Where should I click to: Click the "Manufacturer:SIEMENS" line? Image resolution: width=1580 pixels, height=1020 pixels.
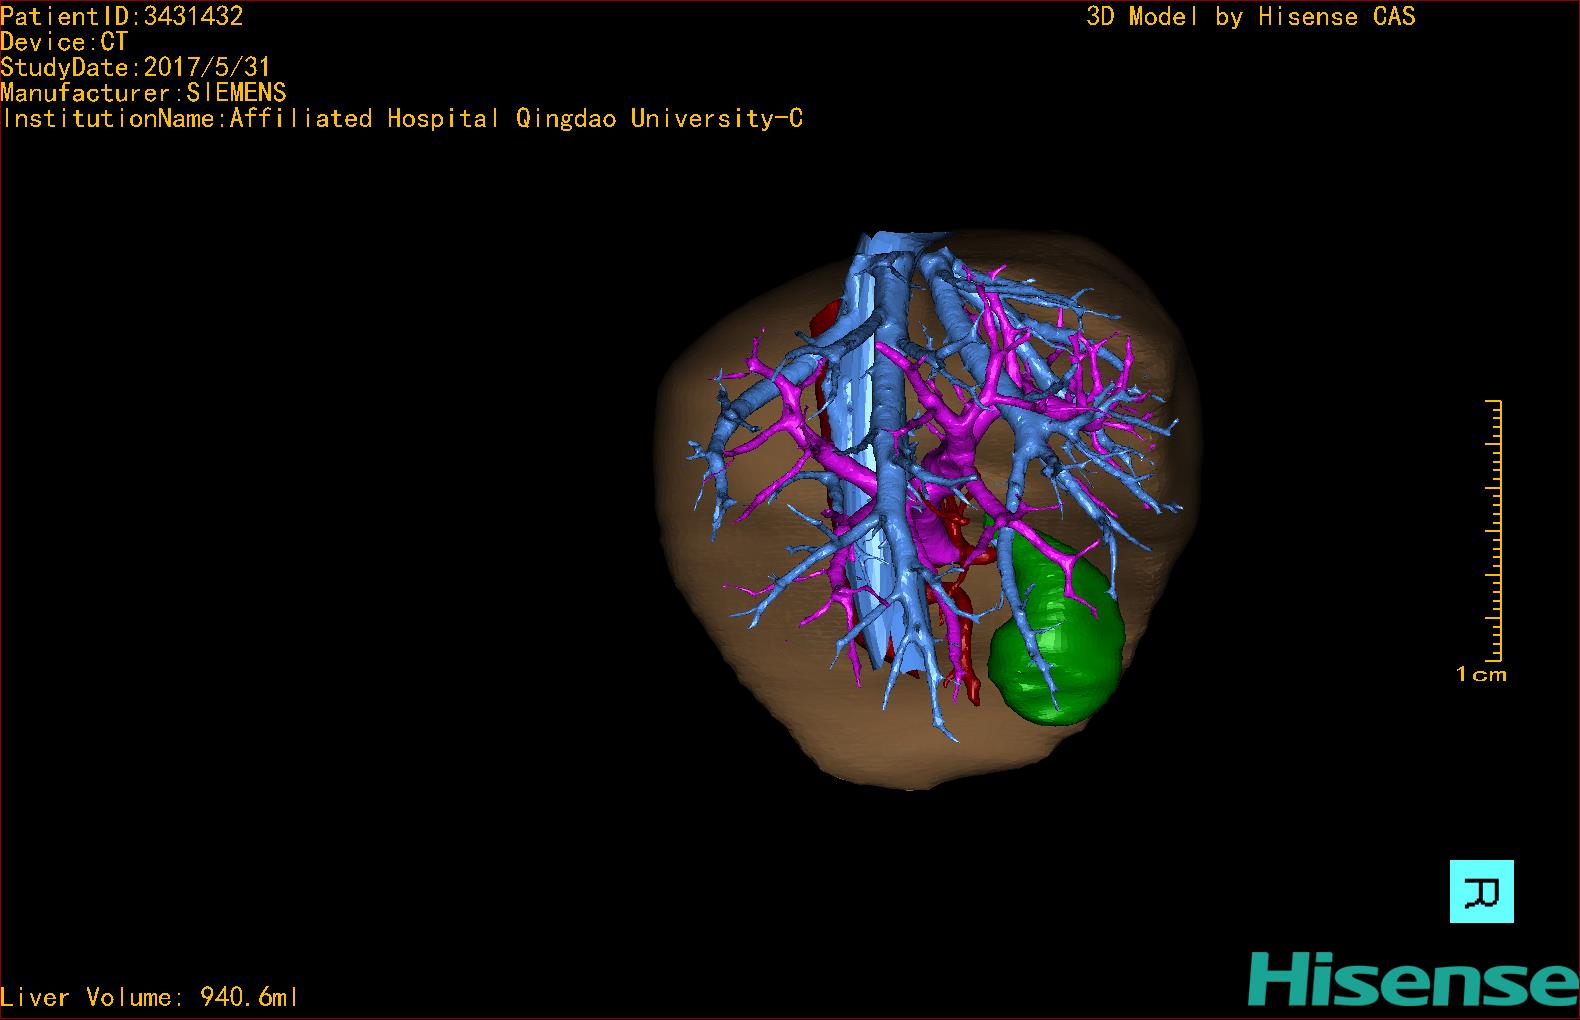pyautogui.click(x=144, y=93)
